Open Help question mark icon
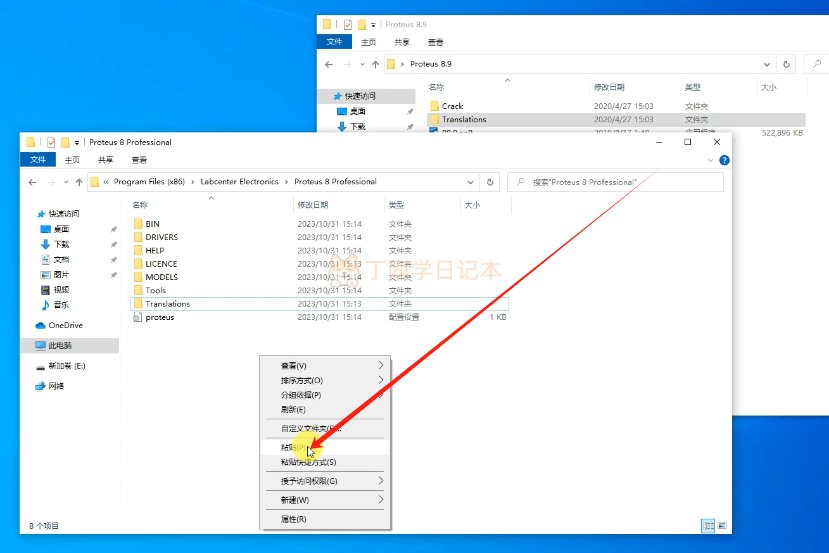Screen dimensions: 829x553 (x=724, y=160)
